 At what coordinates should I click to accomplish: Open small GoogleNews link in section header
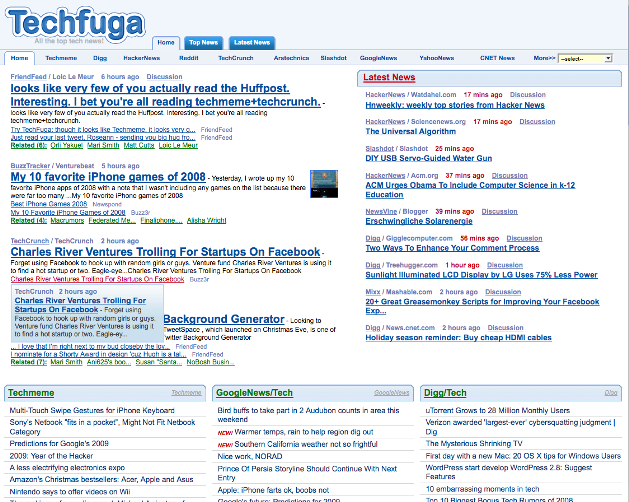tap(392, 392)
